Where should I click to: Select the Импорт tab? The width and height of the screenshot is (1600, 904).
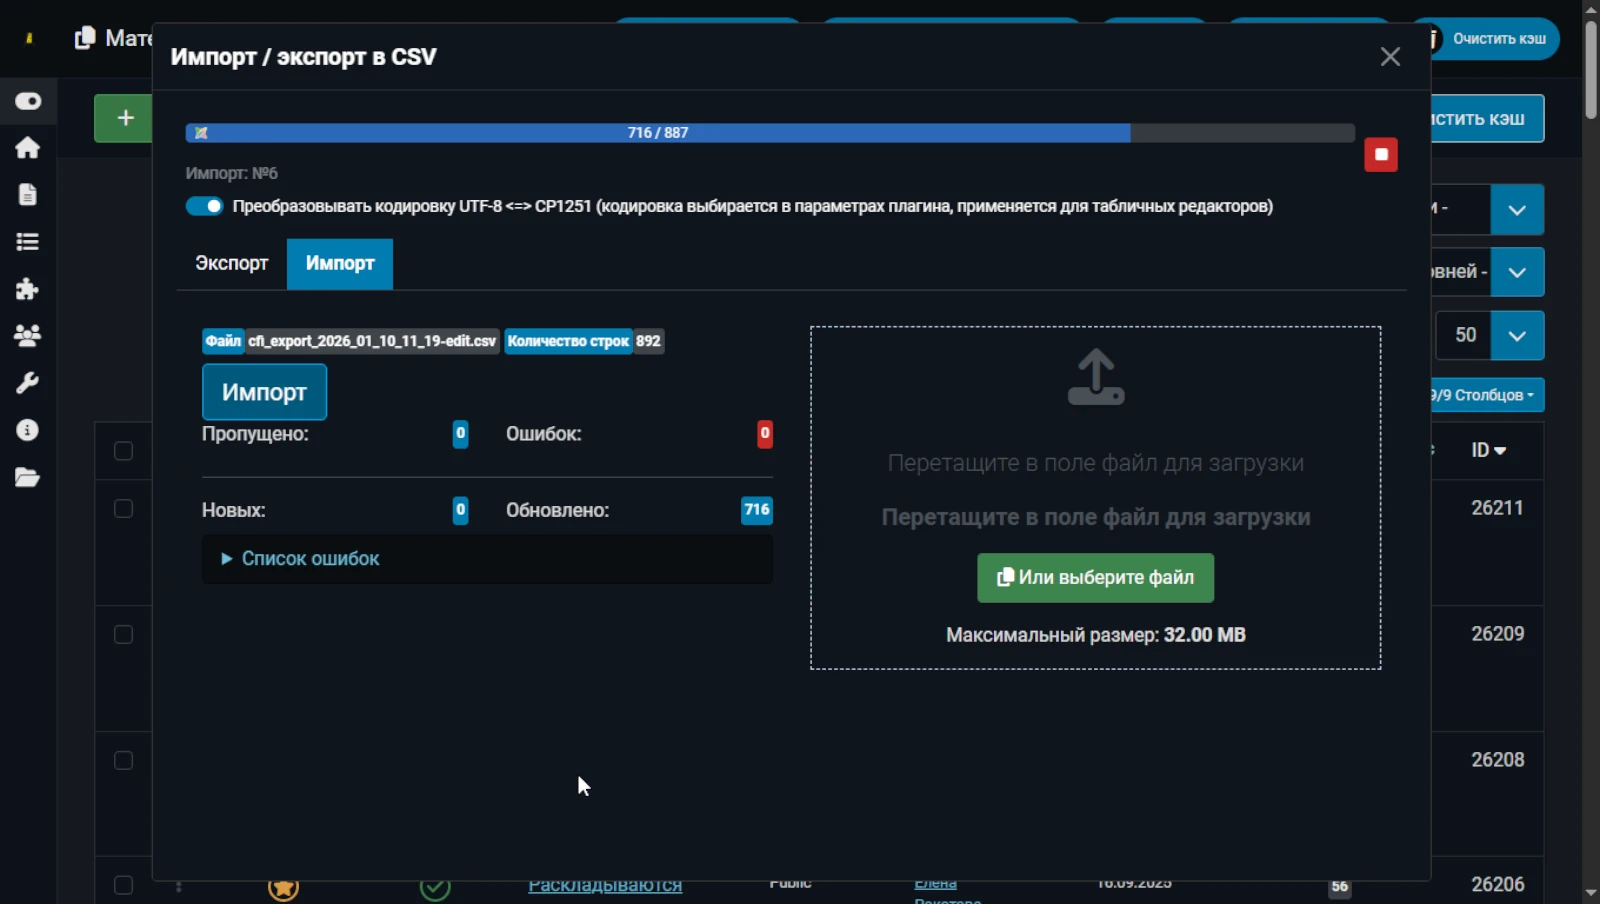pyautogui.click(x=340, y=264)
